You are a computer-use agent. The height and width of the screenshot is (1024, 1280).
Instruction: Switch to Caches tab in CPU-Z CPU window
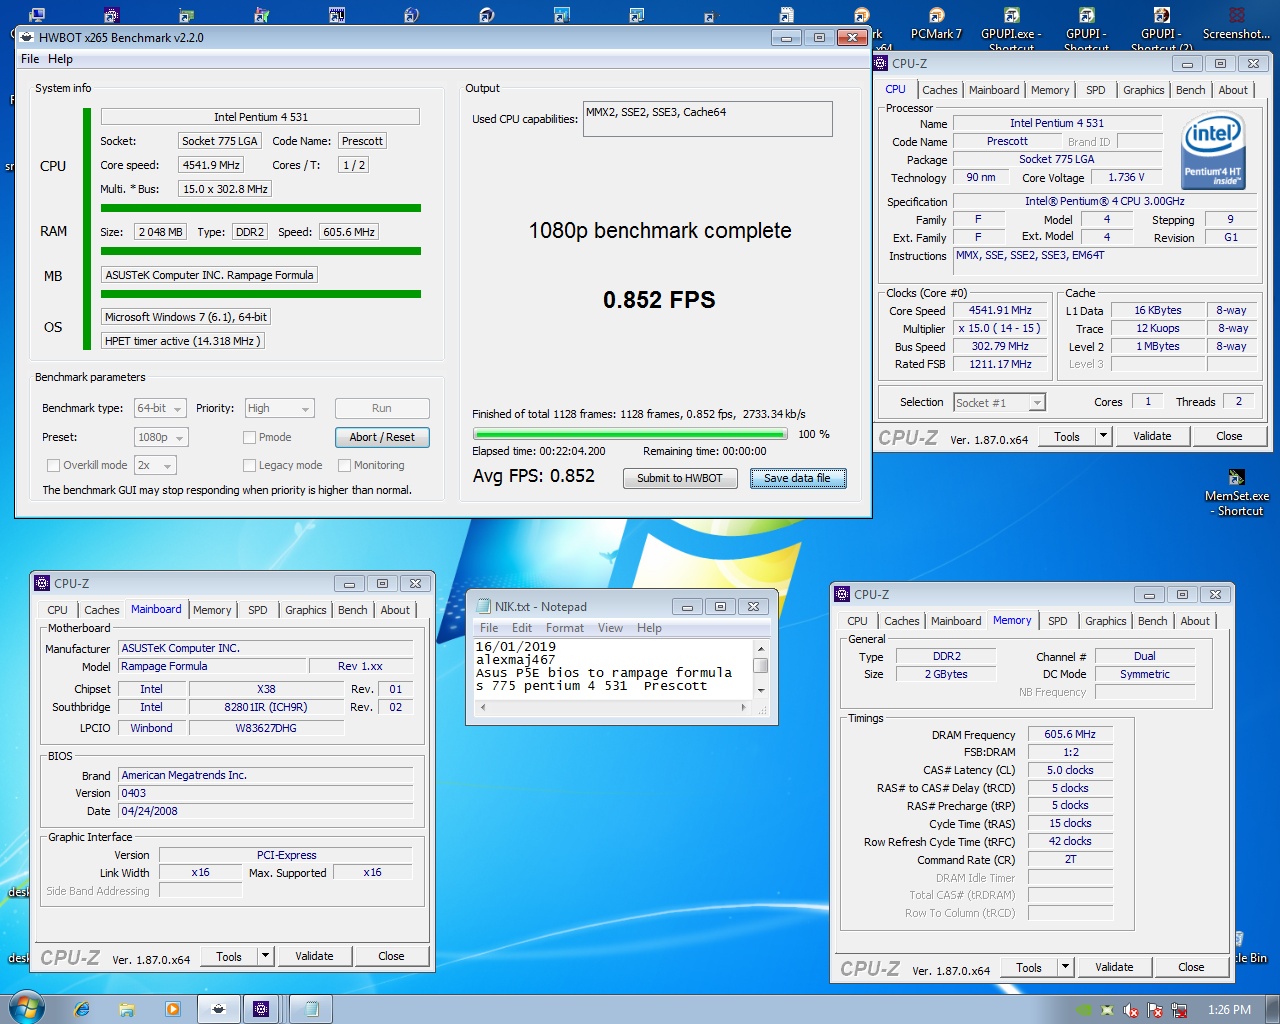click(x=939, y=90)
